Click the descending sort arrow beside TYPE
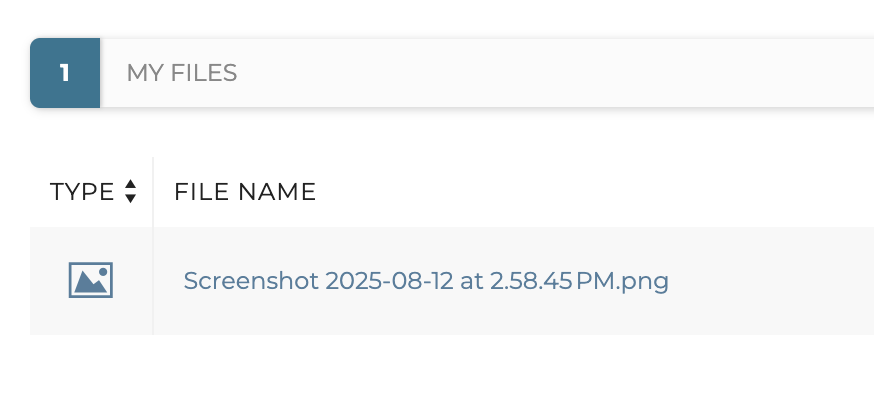Screen dimensions: 874x418 130,198
